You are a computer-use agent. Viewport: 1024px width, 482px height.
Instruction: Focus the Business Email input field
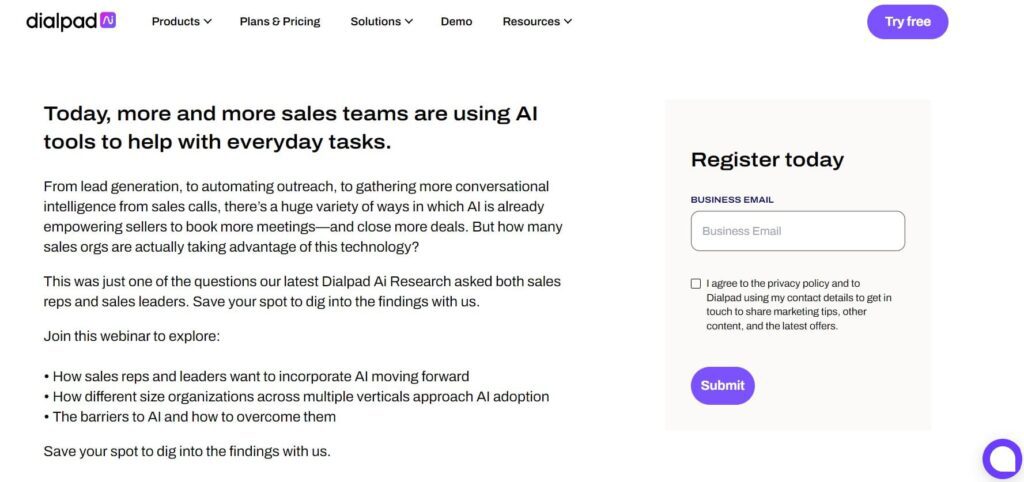click(x=797, y=231)
